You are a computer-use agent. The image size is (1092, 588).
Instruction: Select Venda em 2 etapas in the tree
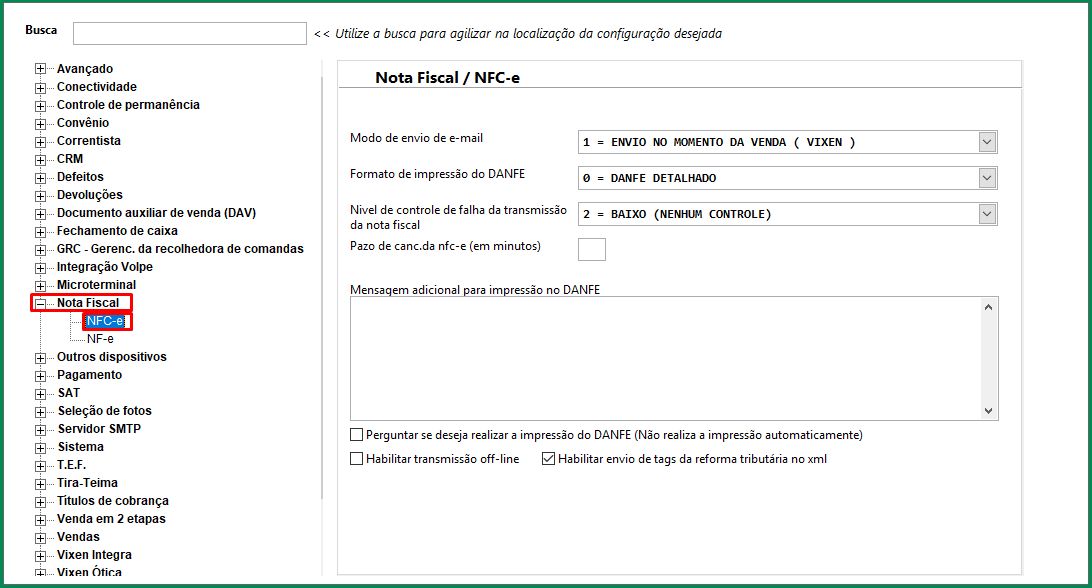click(111, 519)
